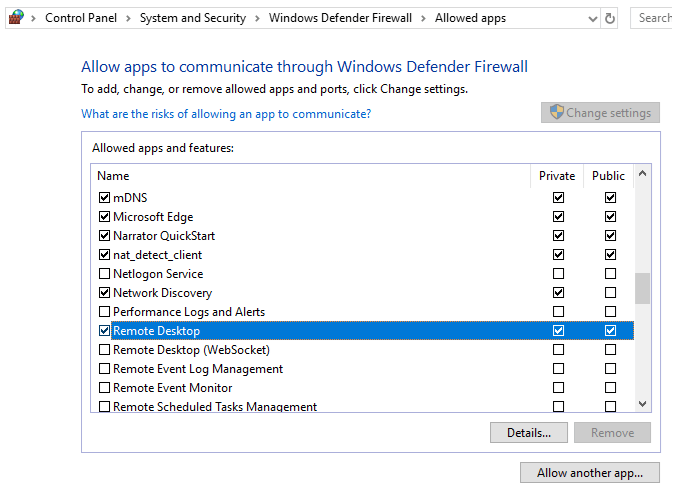Click the shield icon on Change settings
The width and height of the screenshot is (673, 499).
click(556, 112)
